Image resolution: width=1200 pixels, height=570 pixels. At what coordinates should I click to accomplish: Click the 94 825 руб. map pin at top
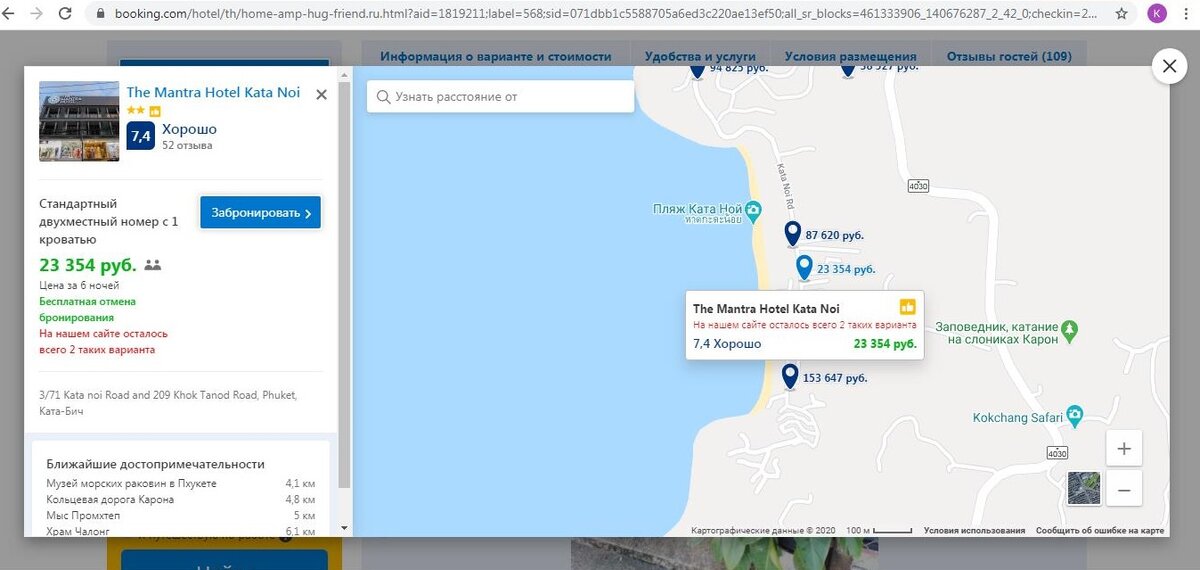(x=697, y=70)
